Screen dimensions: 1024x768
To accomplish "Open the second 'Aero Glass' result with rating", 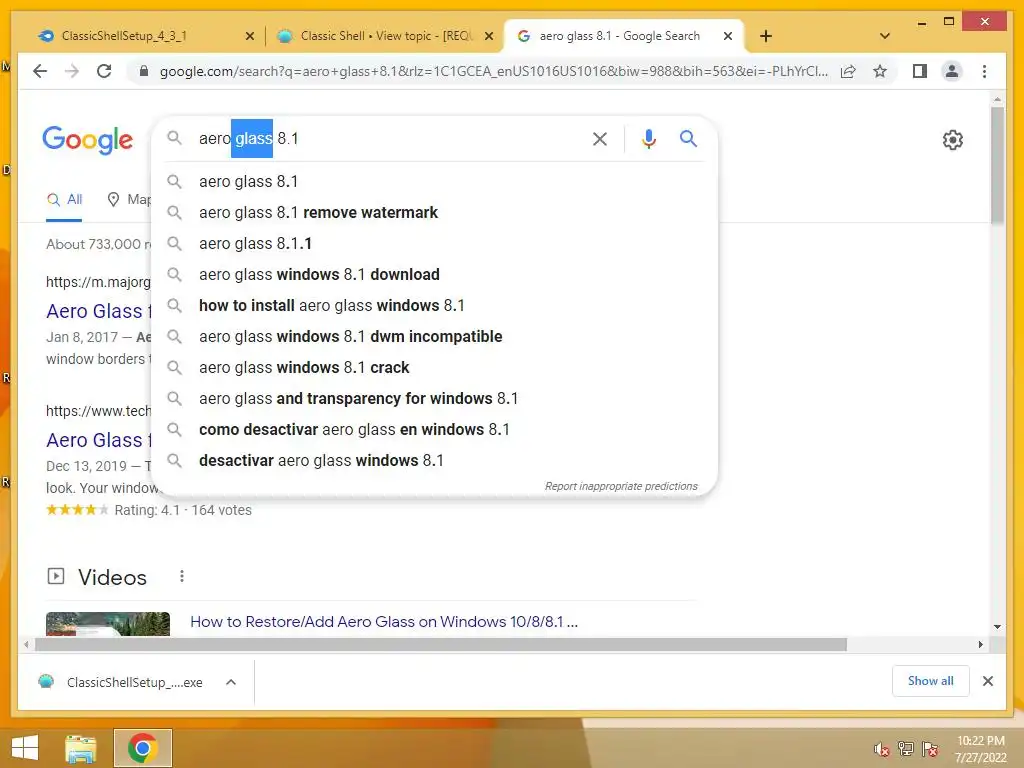I will click(98, 440).
